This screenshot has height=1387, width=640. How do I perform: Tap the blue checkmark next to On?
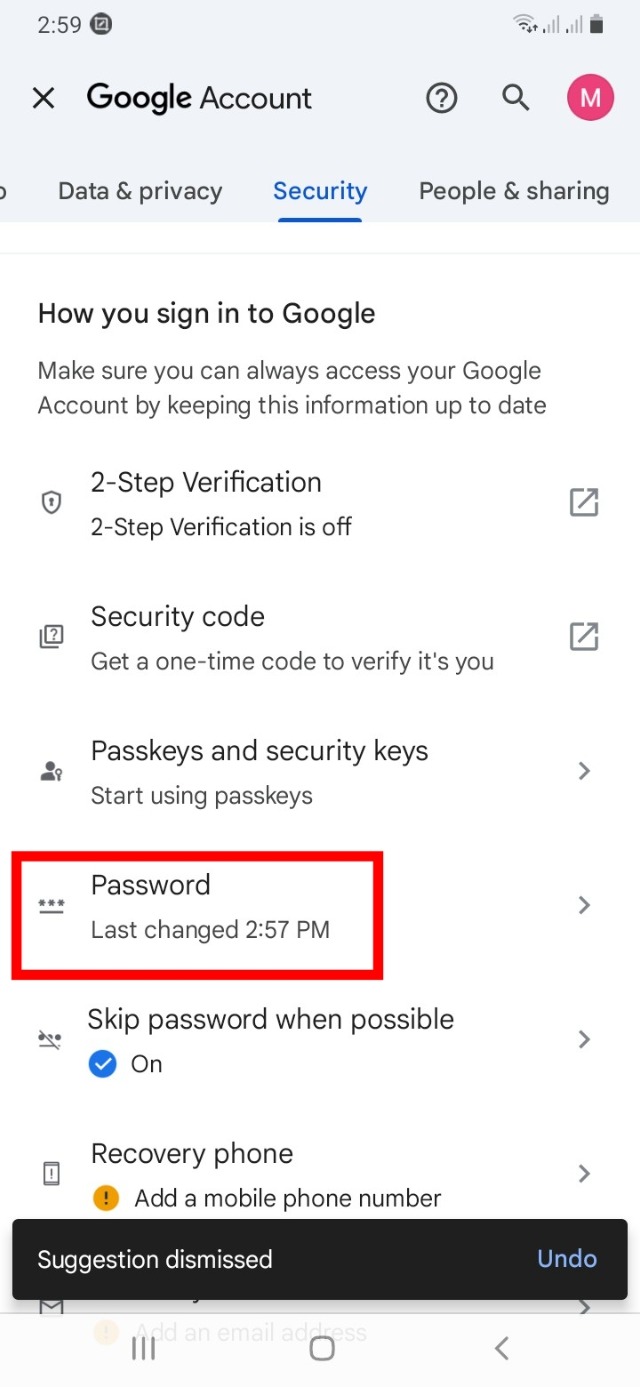(103, 1064)
